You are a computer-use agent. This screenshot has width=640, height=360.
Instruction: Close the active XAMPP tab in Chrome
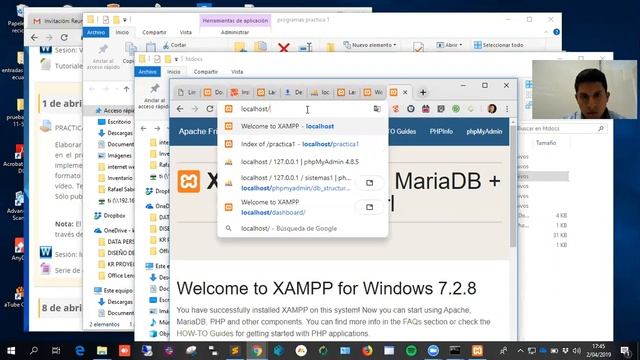coord(405,93)
